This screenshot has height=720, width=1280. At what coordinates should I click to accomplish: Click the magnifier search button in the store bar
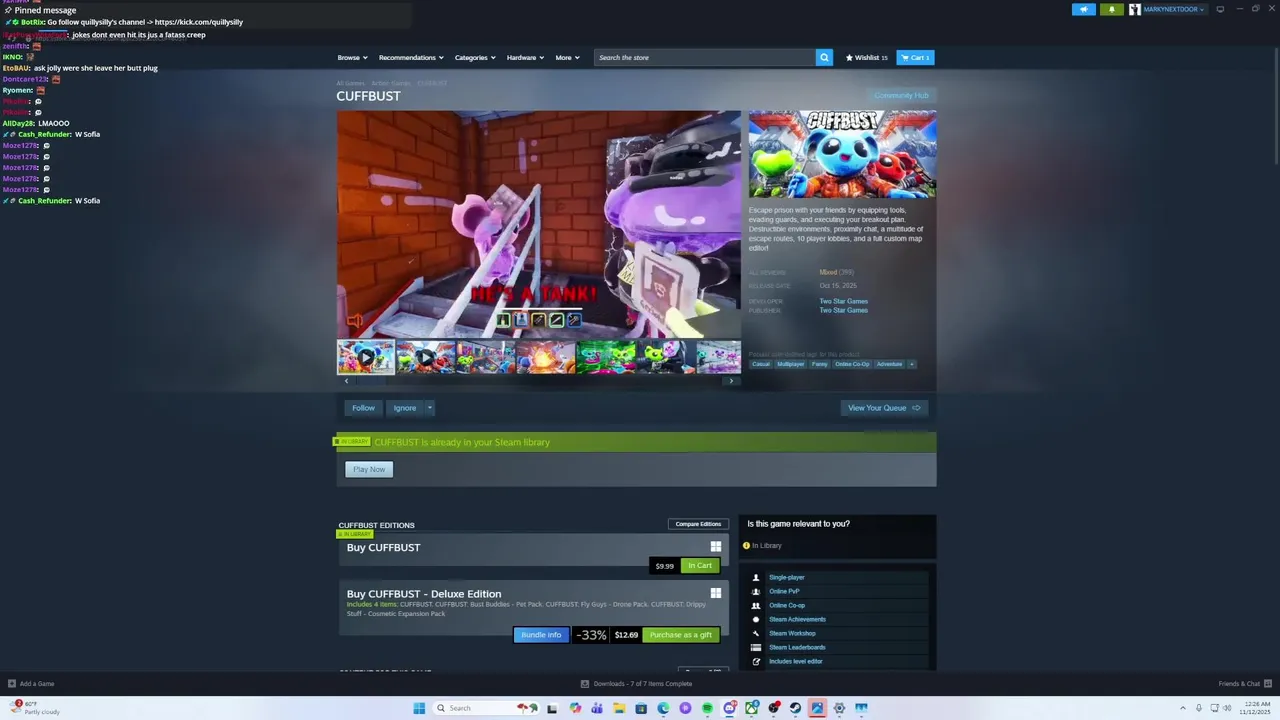pos(824,57)
